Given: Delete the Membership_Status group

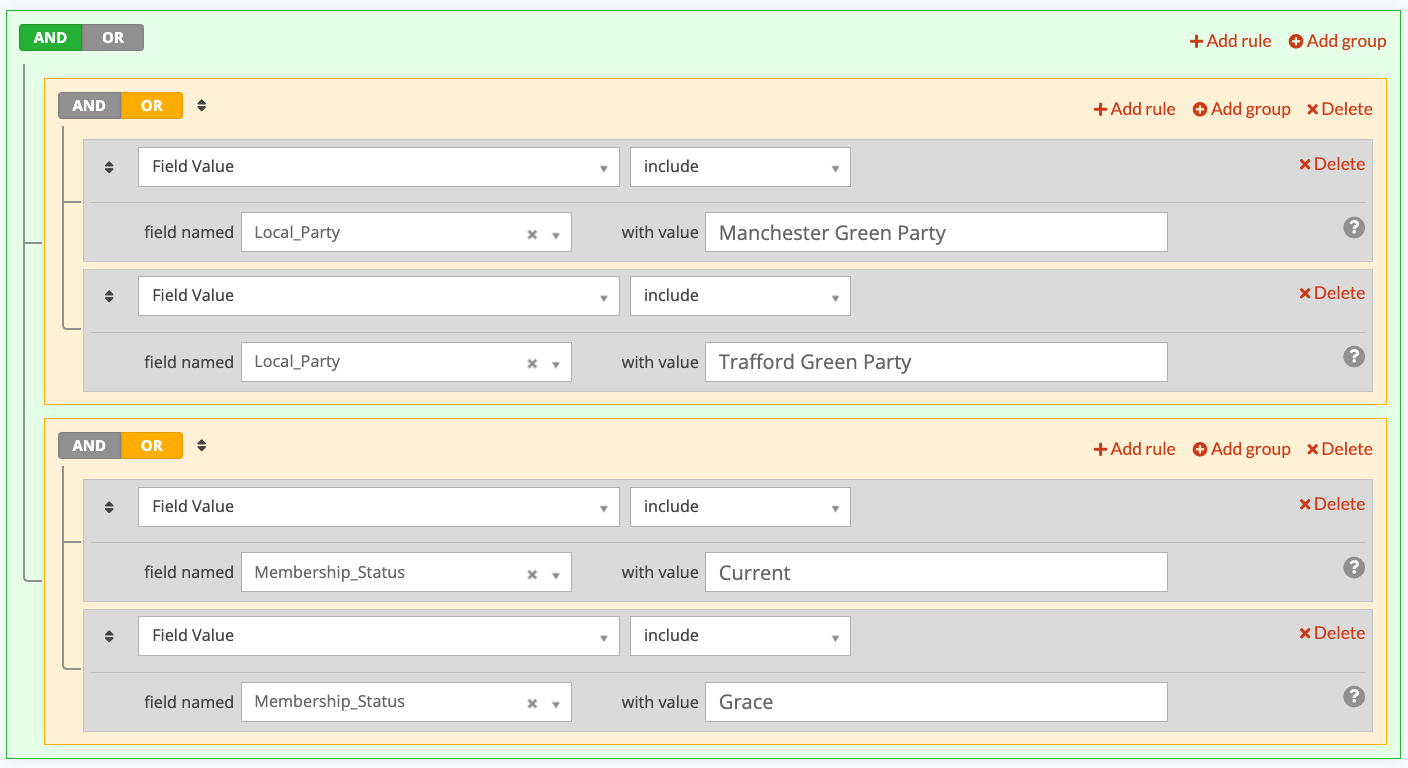Looking at the screenshot, I should coord(1339,449).
